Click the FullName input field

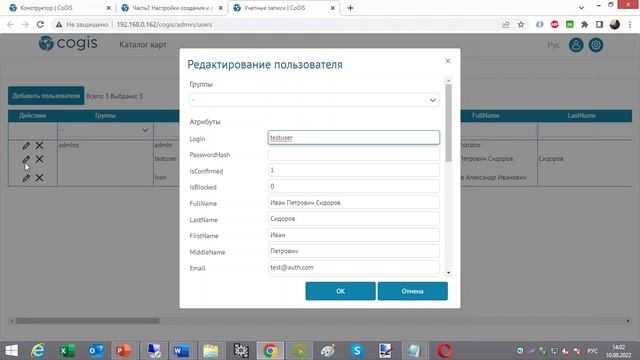point(354,202)
